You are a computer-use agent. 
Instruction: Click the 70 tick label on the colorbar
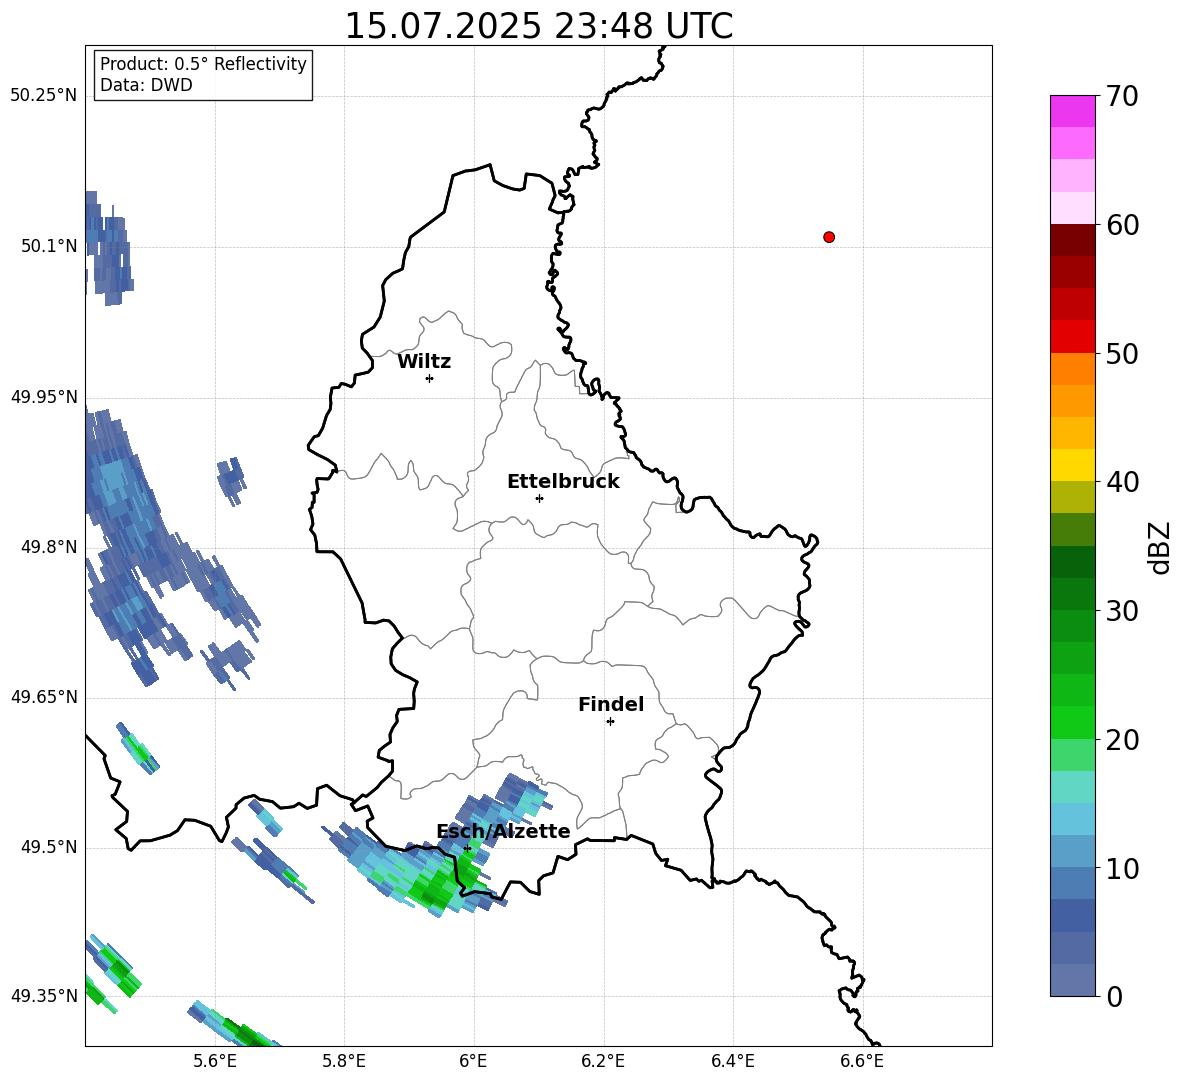coord(1122,97)
